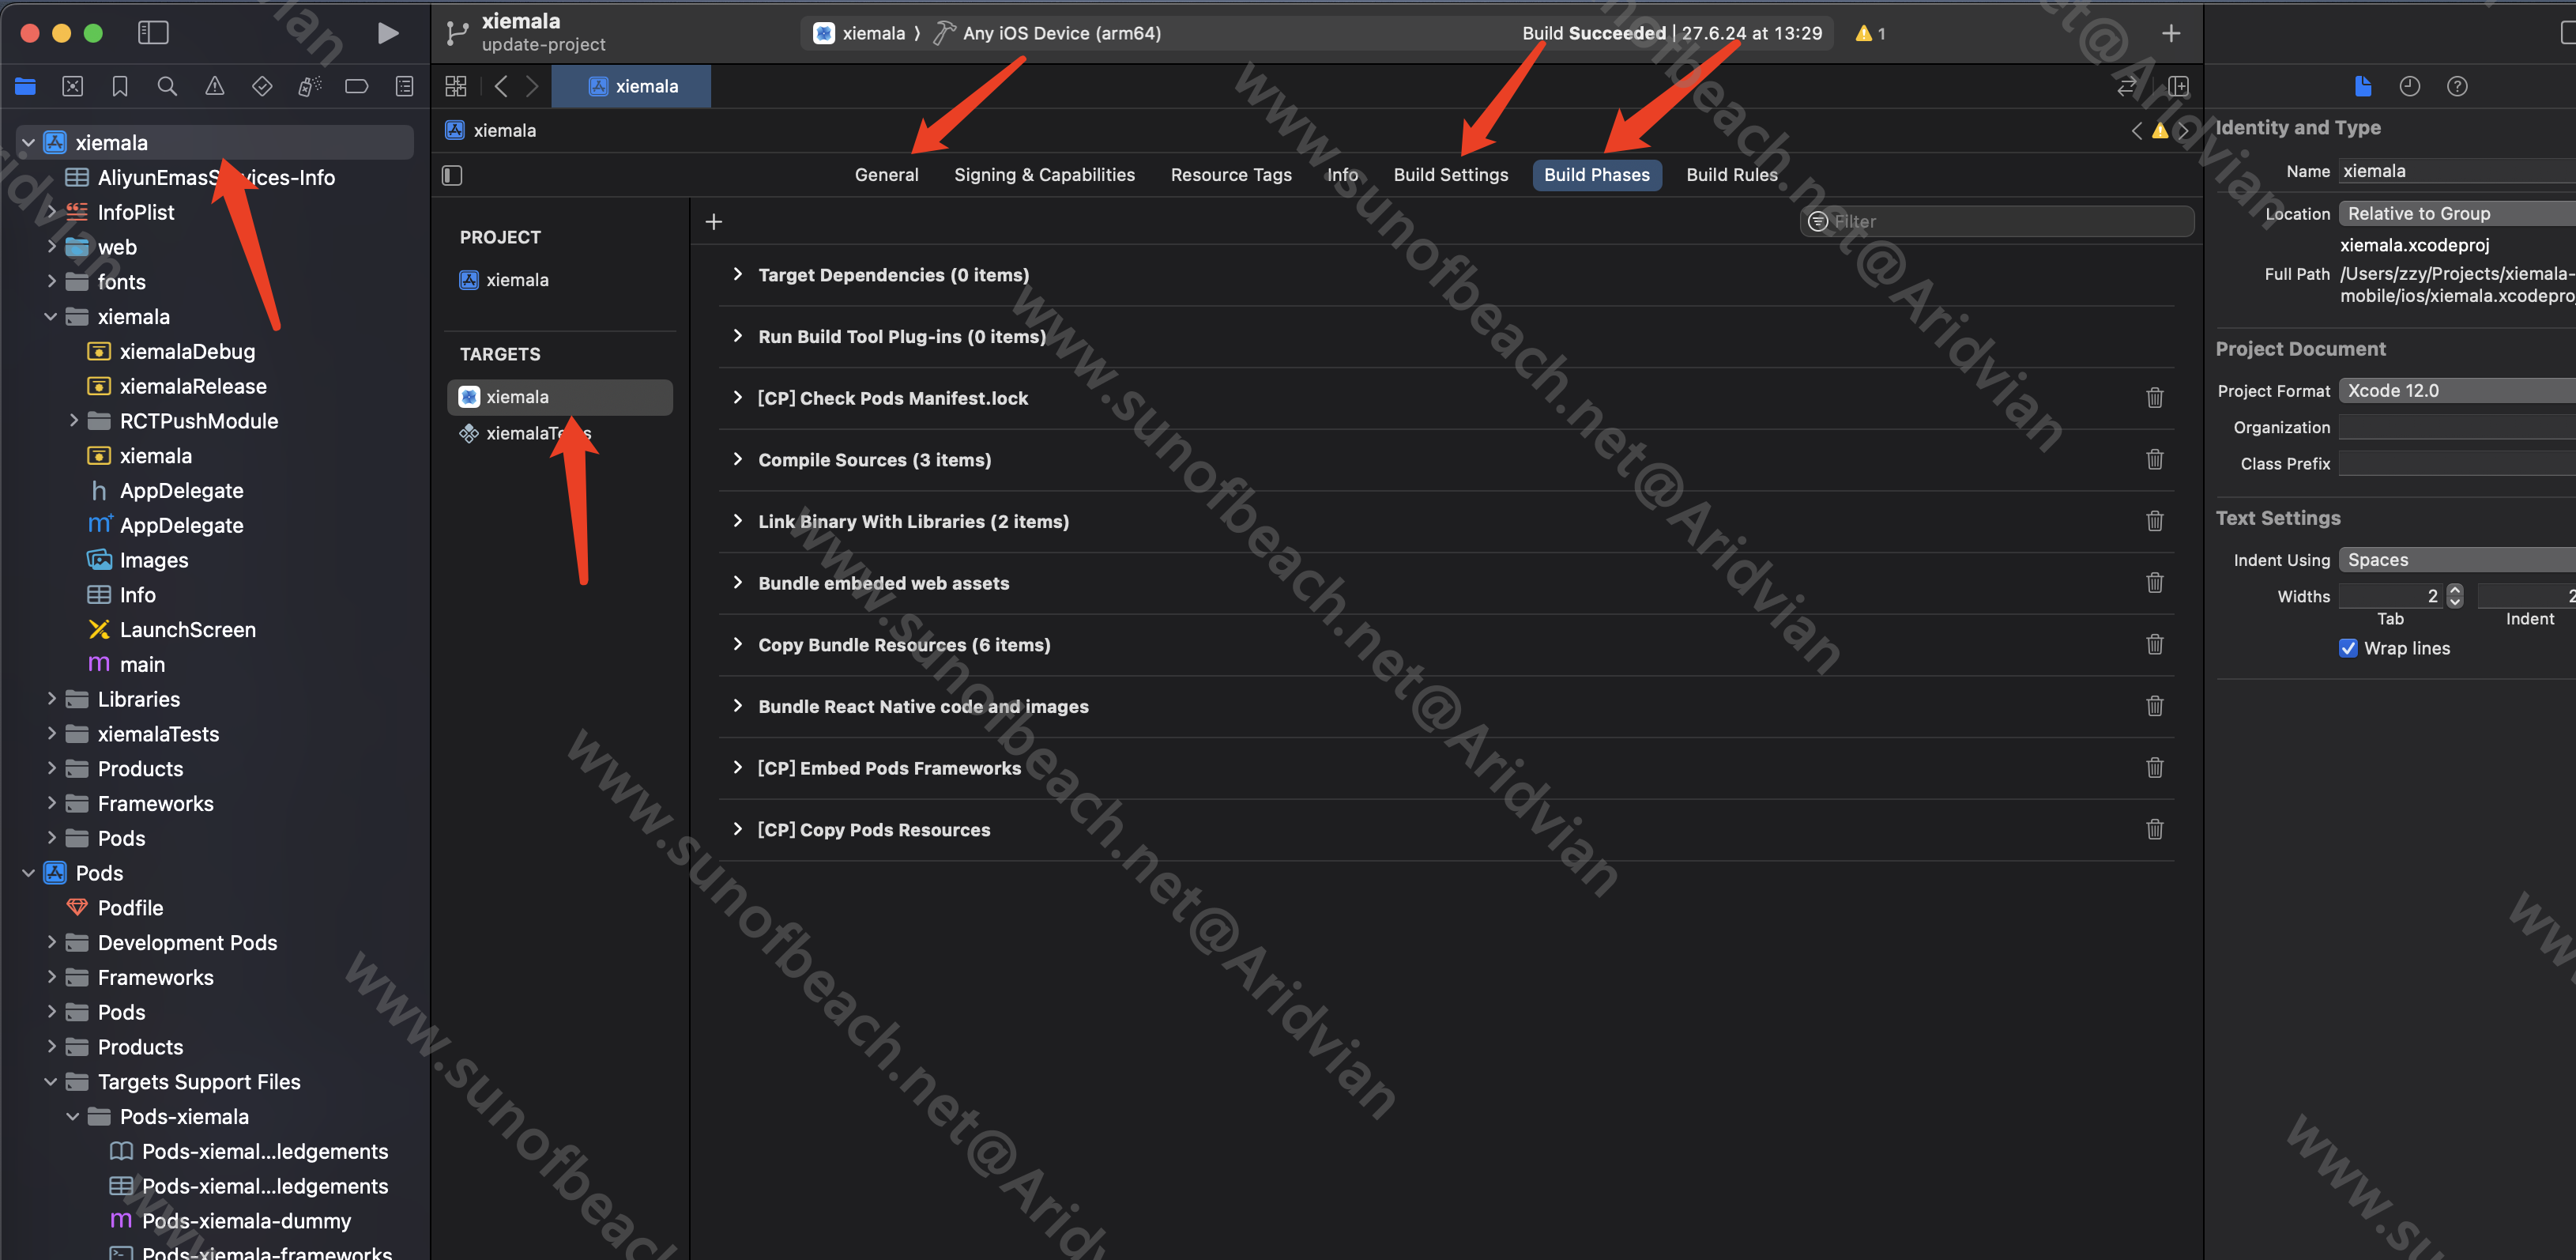This screenshot has height=1260, width=2576.
Task: Show the History inspector
Action: pos(2410,86)
